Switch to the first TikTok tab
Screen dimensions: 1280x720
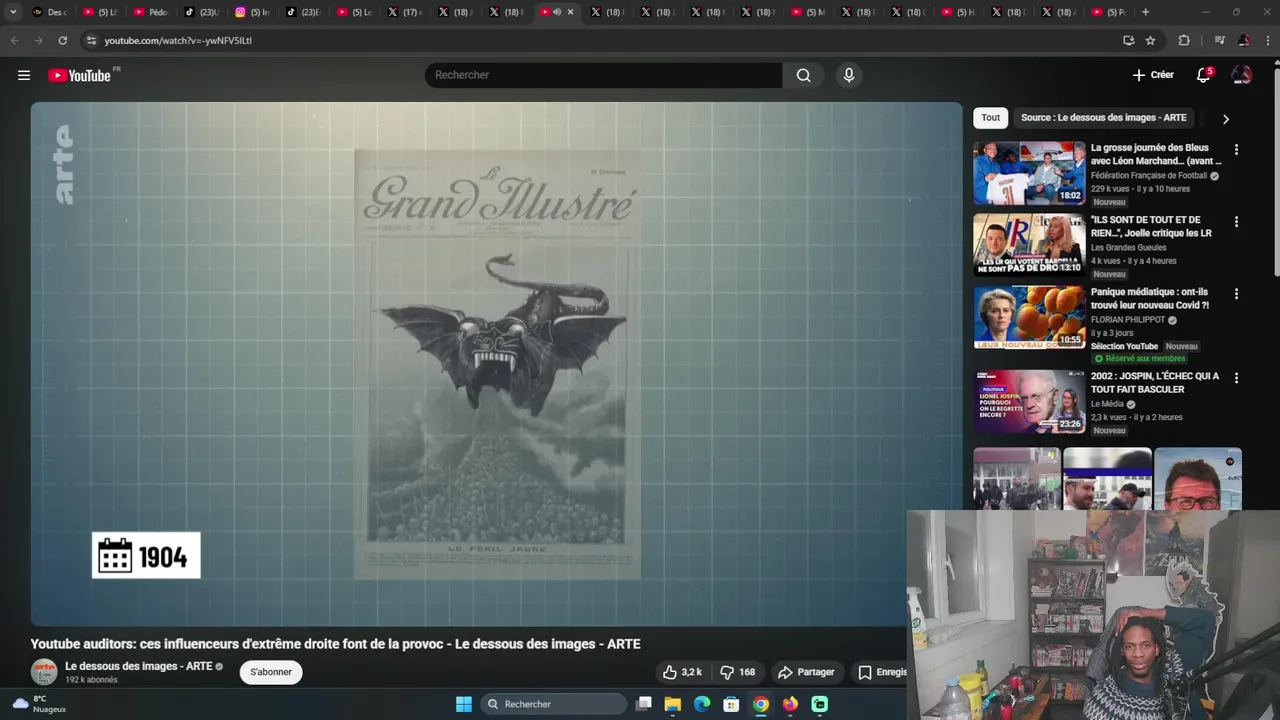[x=202, y=12]
